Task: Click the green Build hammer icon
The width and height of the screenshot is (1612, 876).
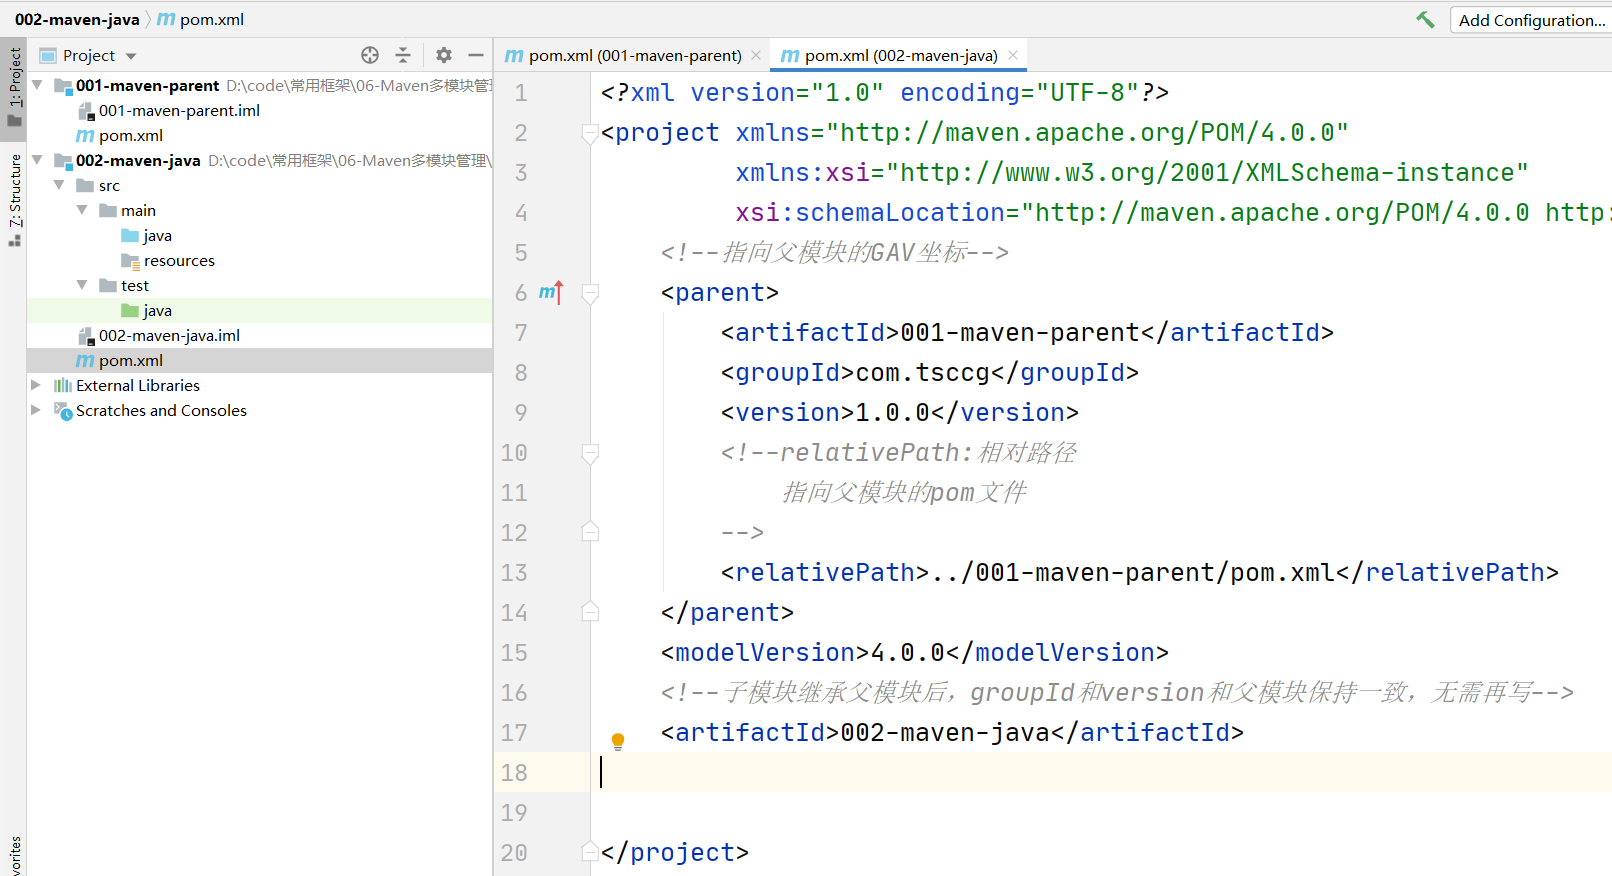Action: click(x=1425, y=19)
